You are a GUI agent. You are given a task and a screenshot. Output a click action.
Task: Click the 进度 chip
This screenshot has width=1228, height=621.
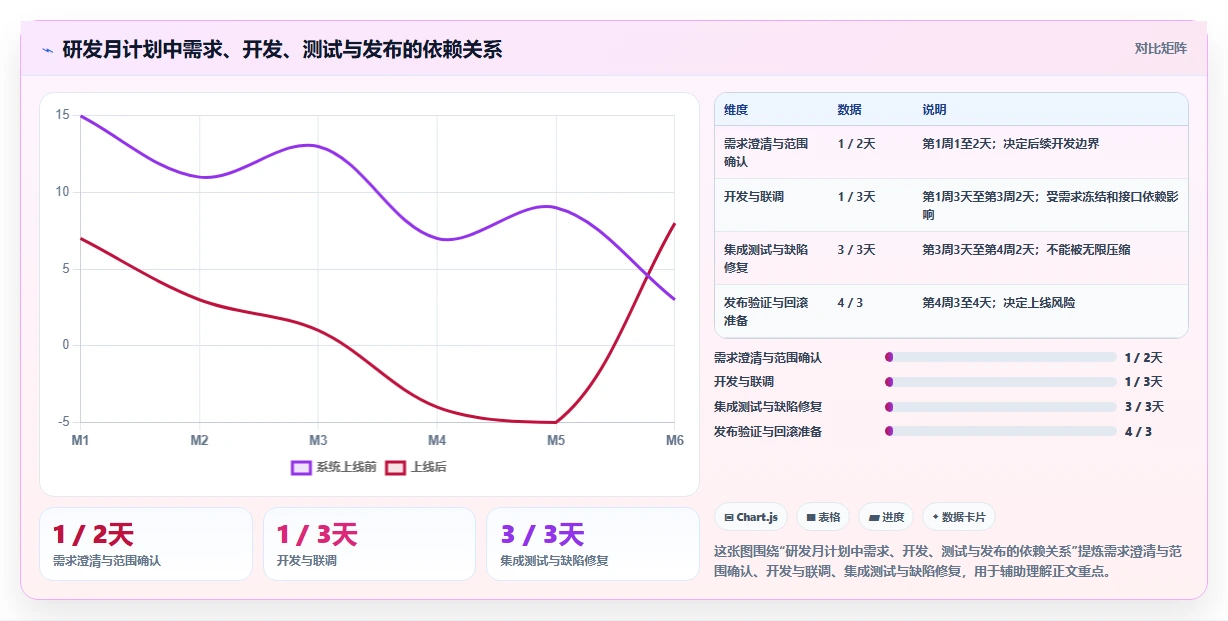(886, 517)
